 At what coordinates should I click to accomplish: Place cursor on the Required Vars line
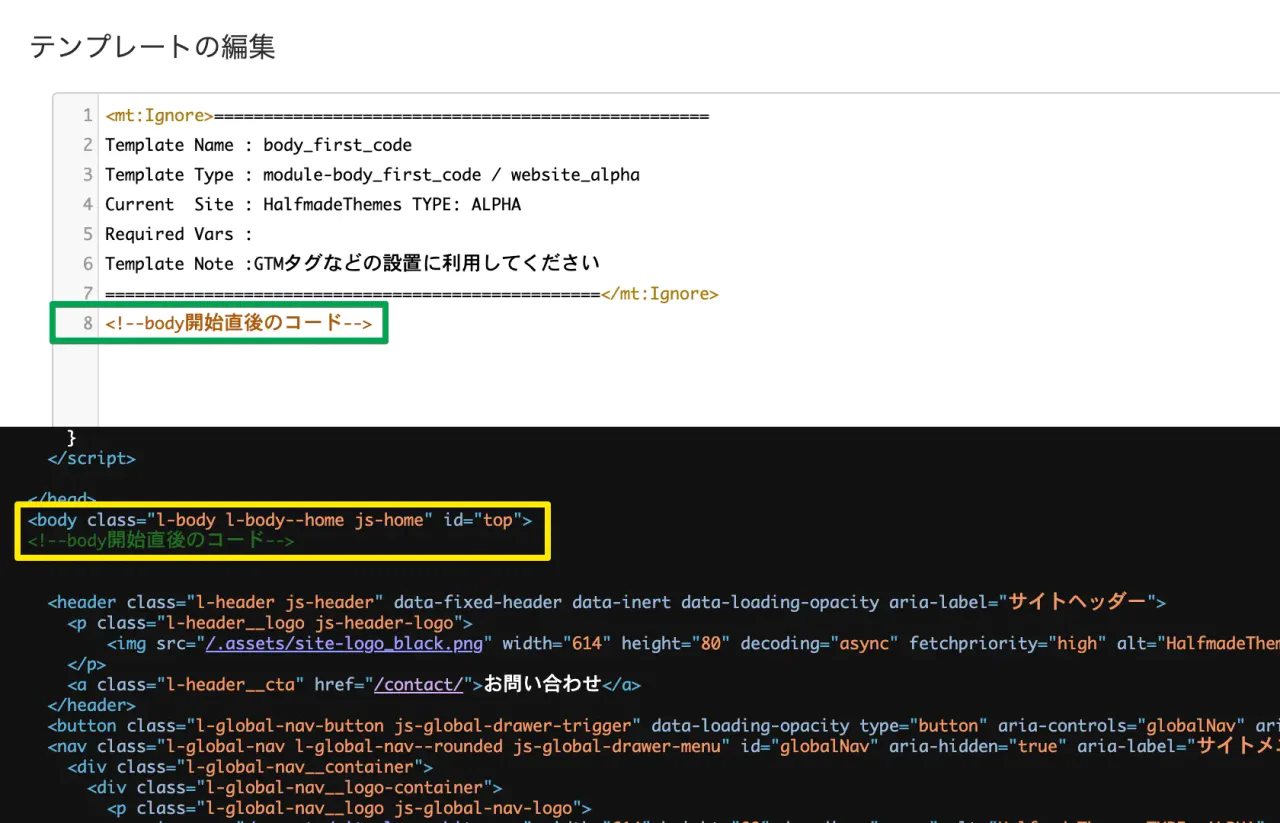(178, 234)
